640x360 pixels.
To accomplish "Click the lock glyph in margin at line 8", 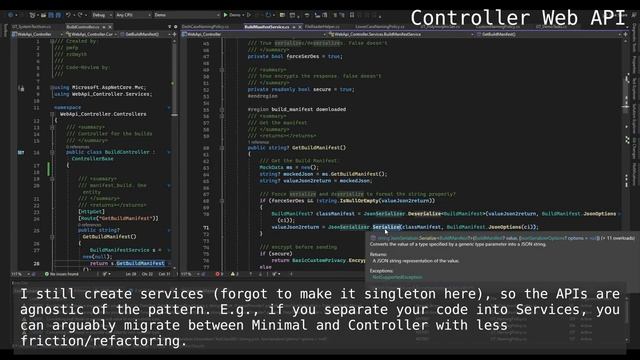I will 21,88.
